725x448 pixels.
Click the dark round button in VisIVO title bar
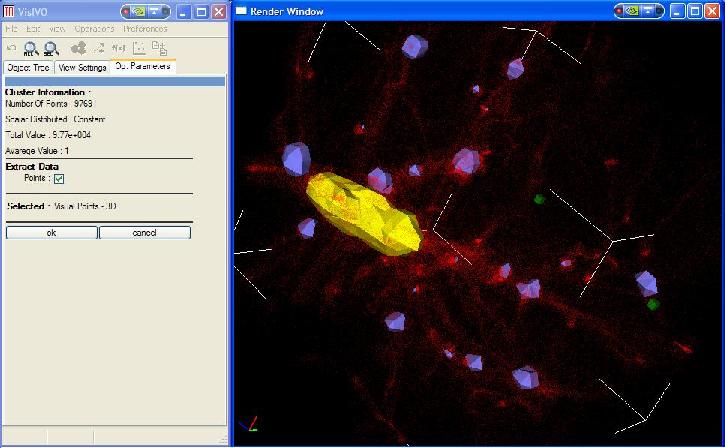166,11
